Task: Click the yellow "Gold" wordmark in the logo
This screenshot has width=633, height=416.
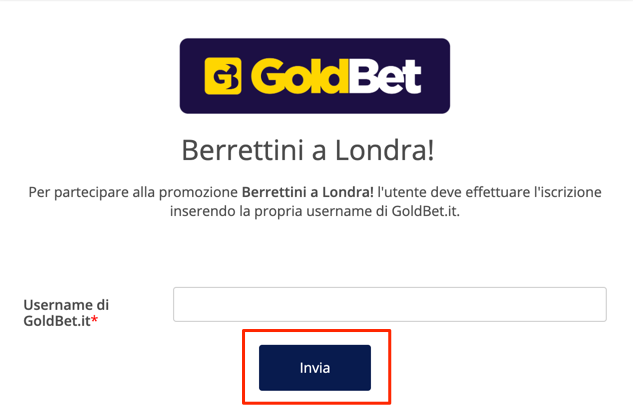Action: pos(300,76)
